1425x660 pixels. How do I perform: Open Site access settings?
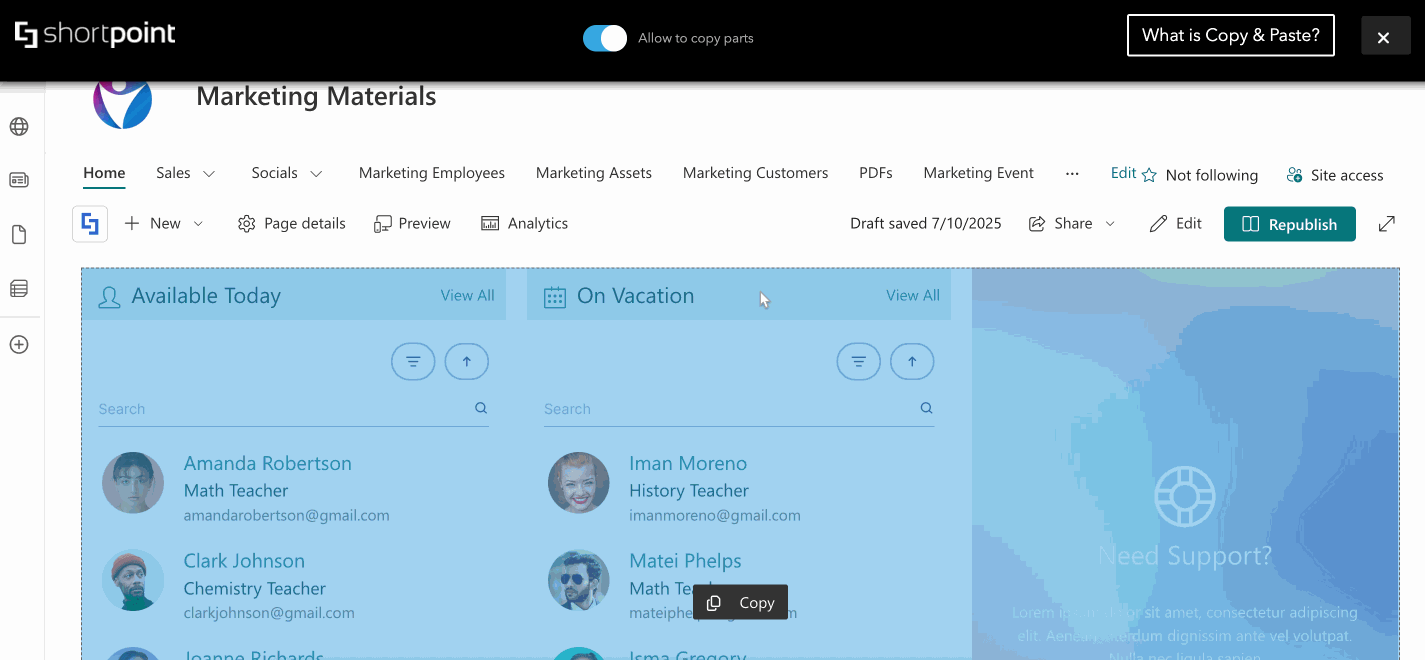tap(1335, 175)
